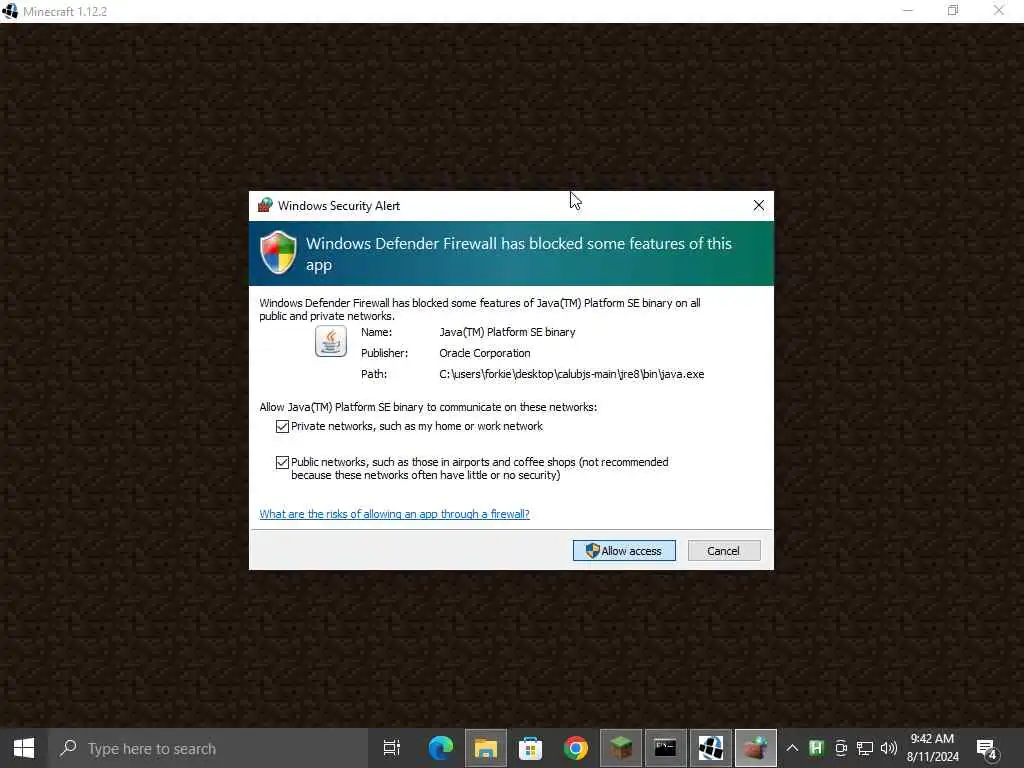
Task: Launch Google Chrome from the taskbar
Action: 575,748
